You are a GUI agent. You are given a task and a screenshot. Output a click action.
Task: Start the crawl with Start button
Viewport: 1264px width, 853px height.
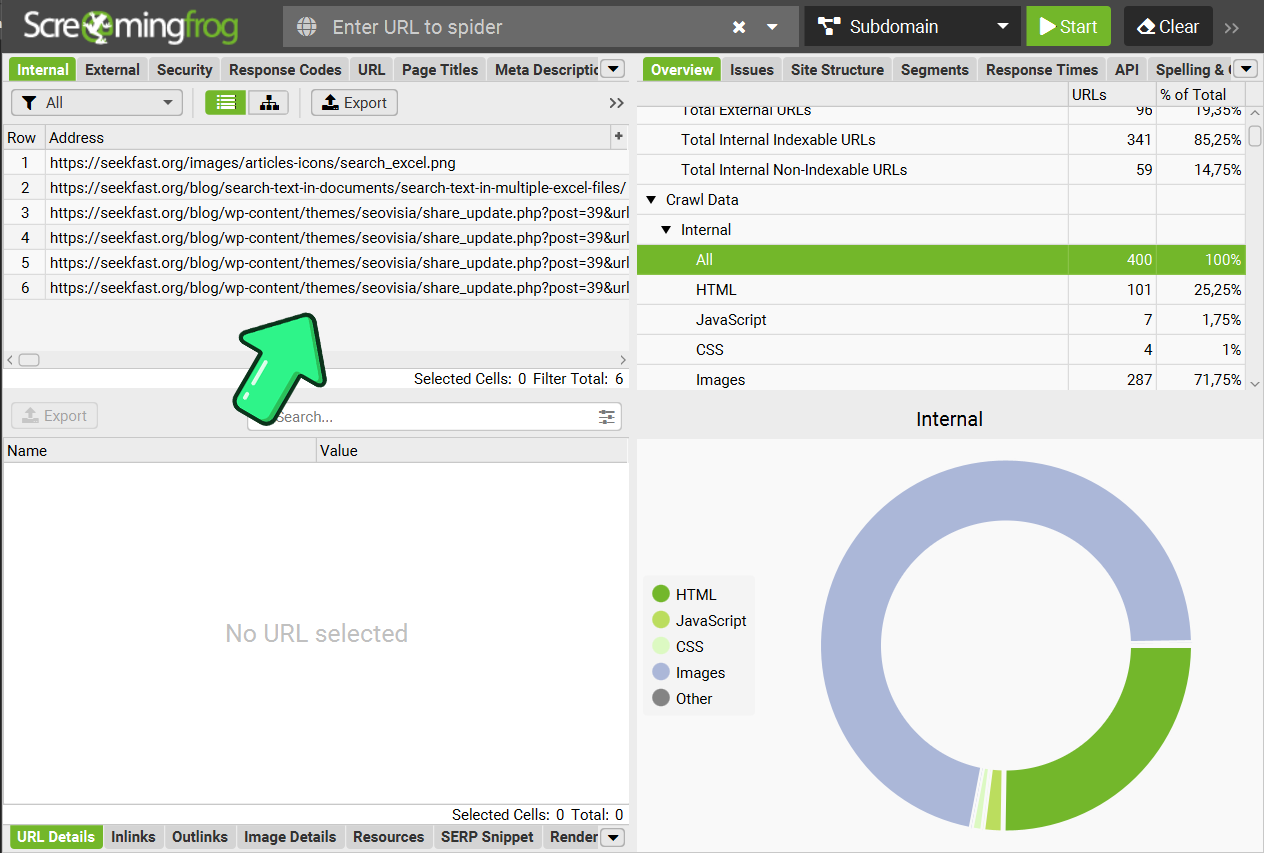point(1067,27)
